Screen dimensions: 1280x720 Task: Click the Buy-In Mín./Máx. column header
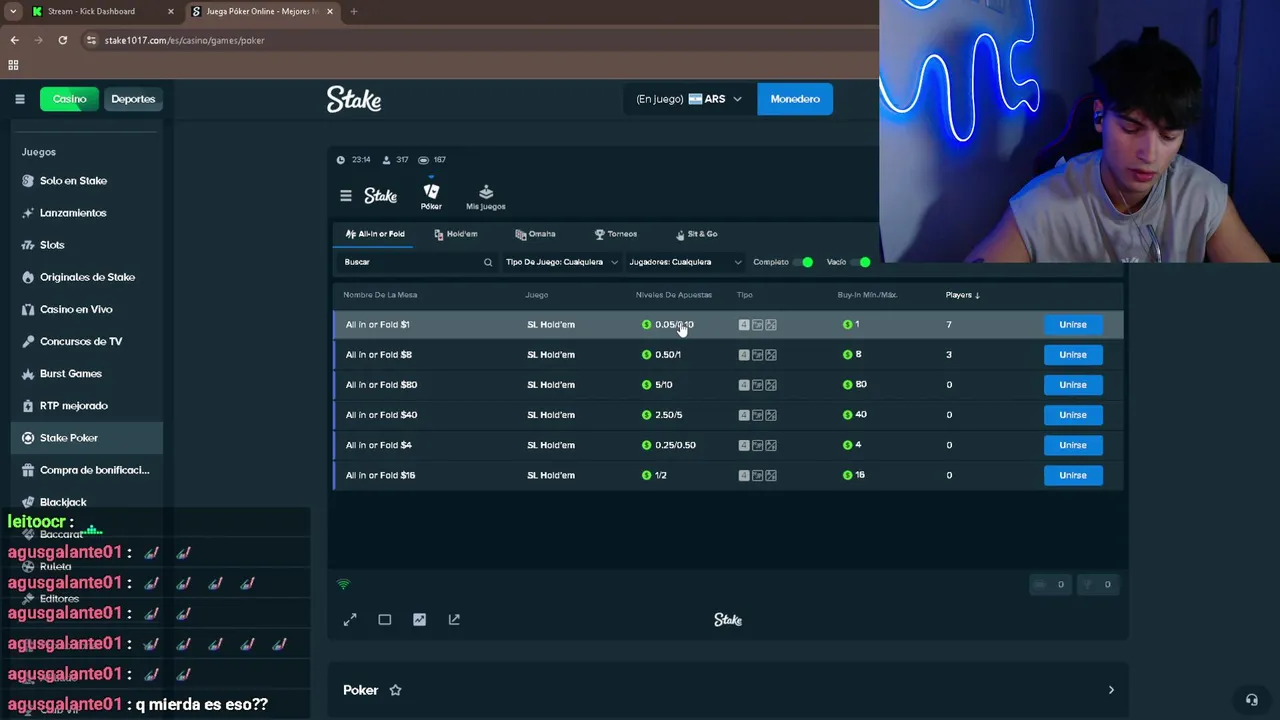(867, 295)
